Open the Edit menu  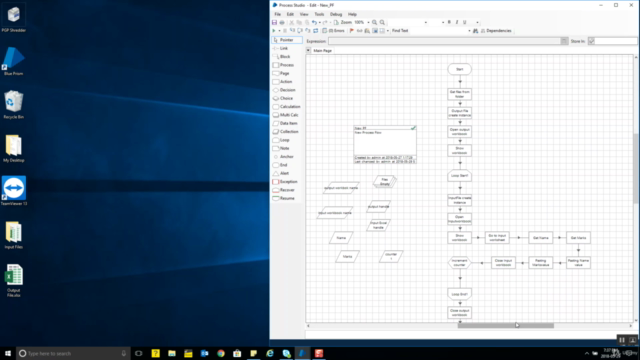pyautogui.click(x=290, y=14)
